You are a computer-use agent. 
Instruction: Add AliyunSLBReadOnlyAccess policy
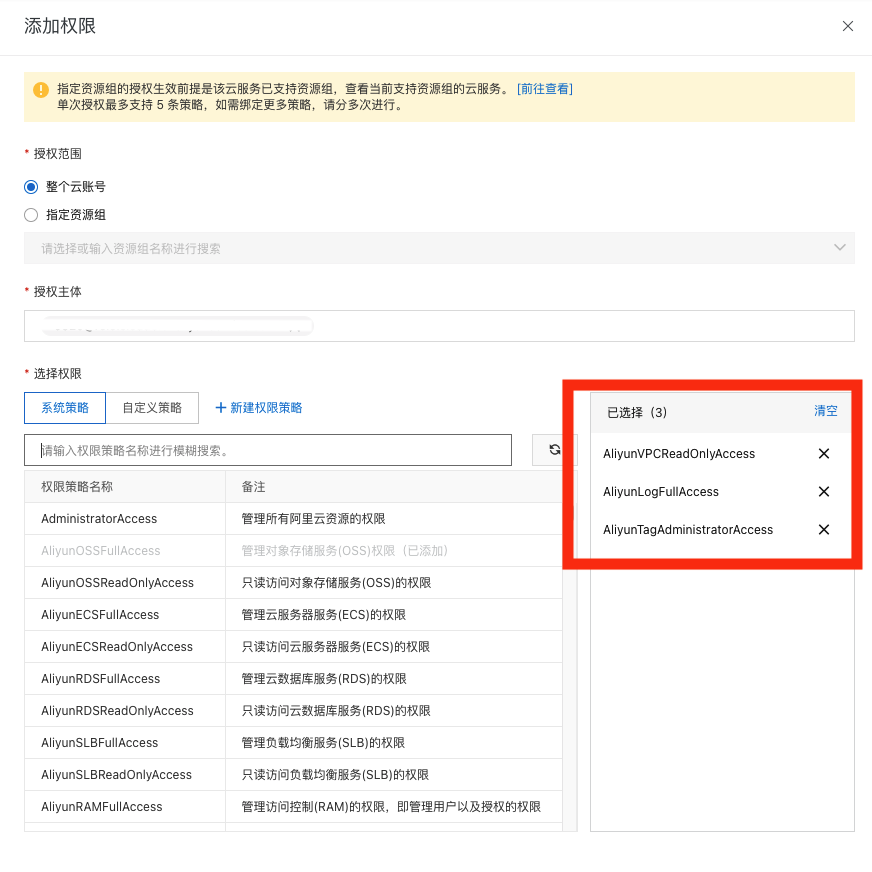[116, 775]
